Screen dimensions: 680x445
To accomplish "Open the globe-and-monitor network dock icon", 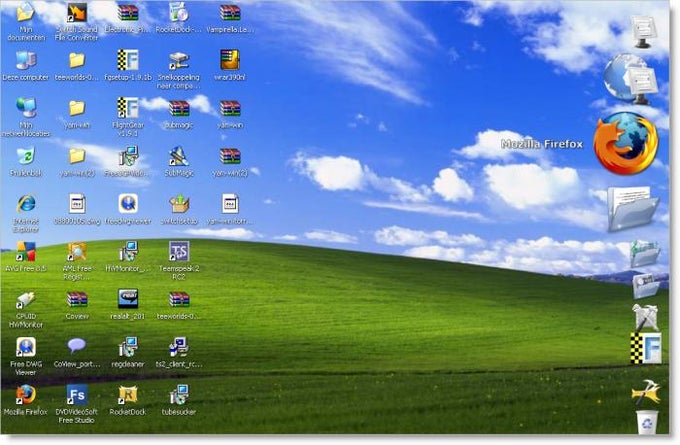I will coord(631,78).
